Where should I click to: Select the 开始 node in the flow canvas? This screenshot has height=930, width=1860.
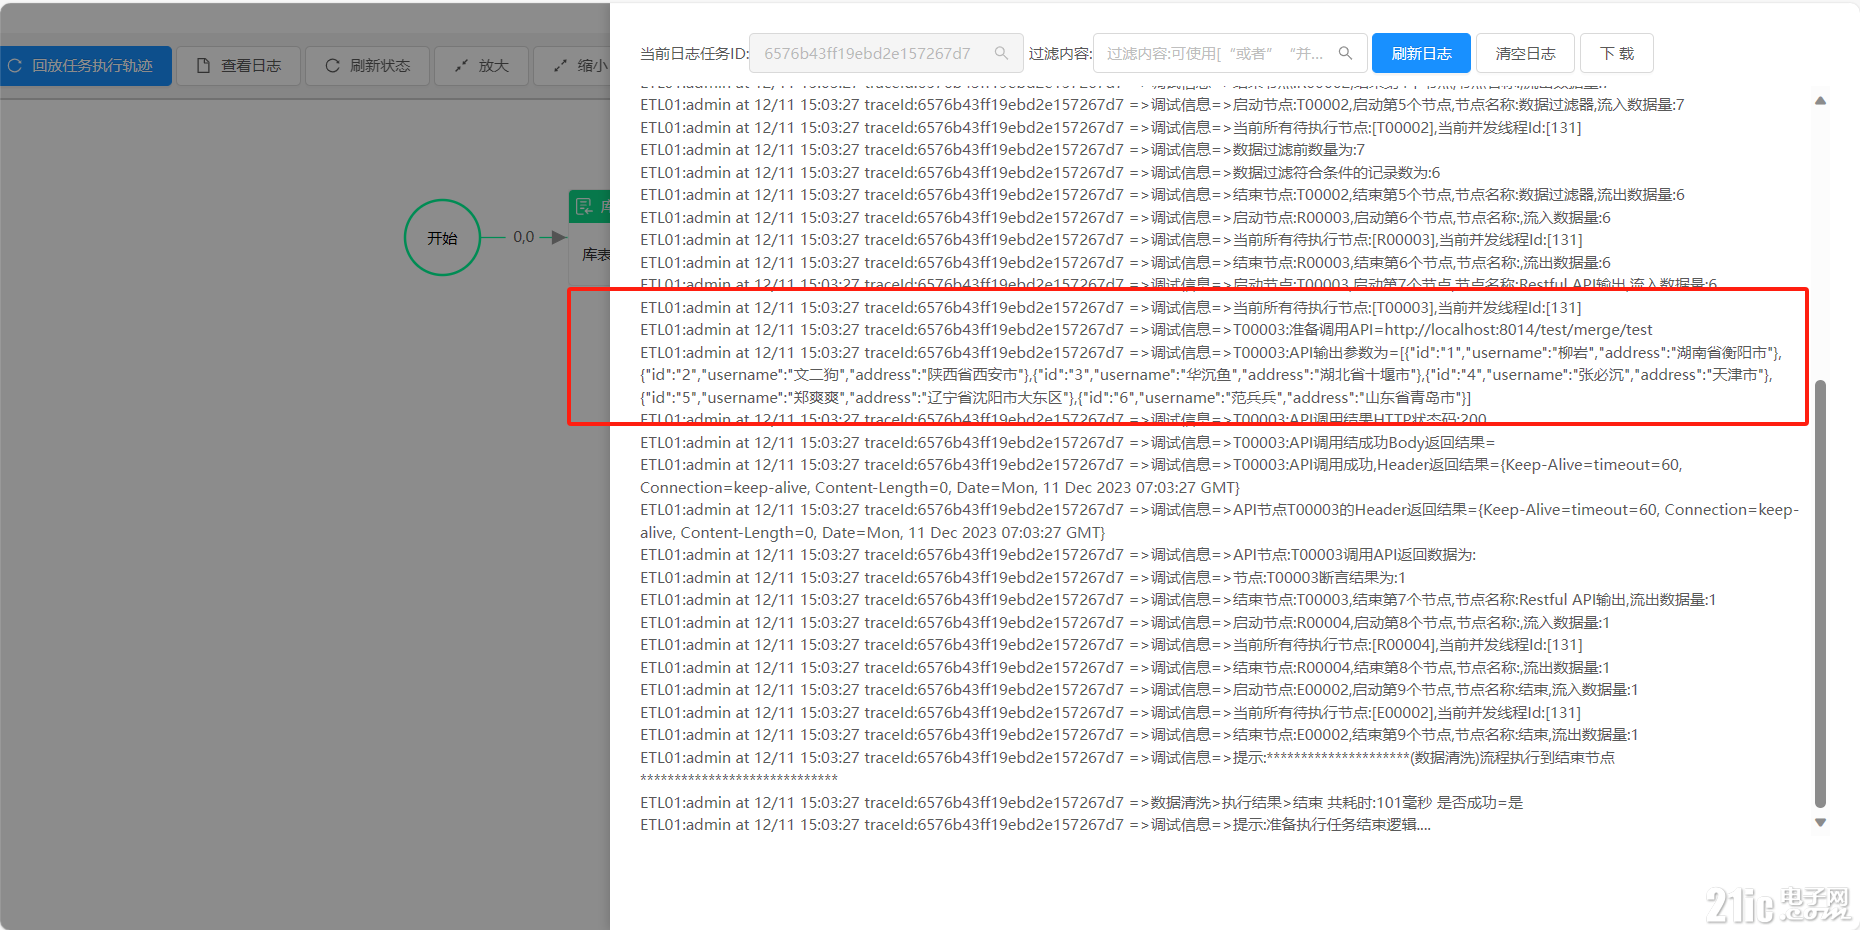click(442, 238)
